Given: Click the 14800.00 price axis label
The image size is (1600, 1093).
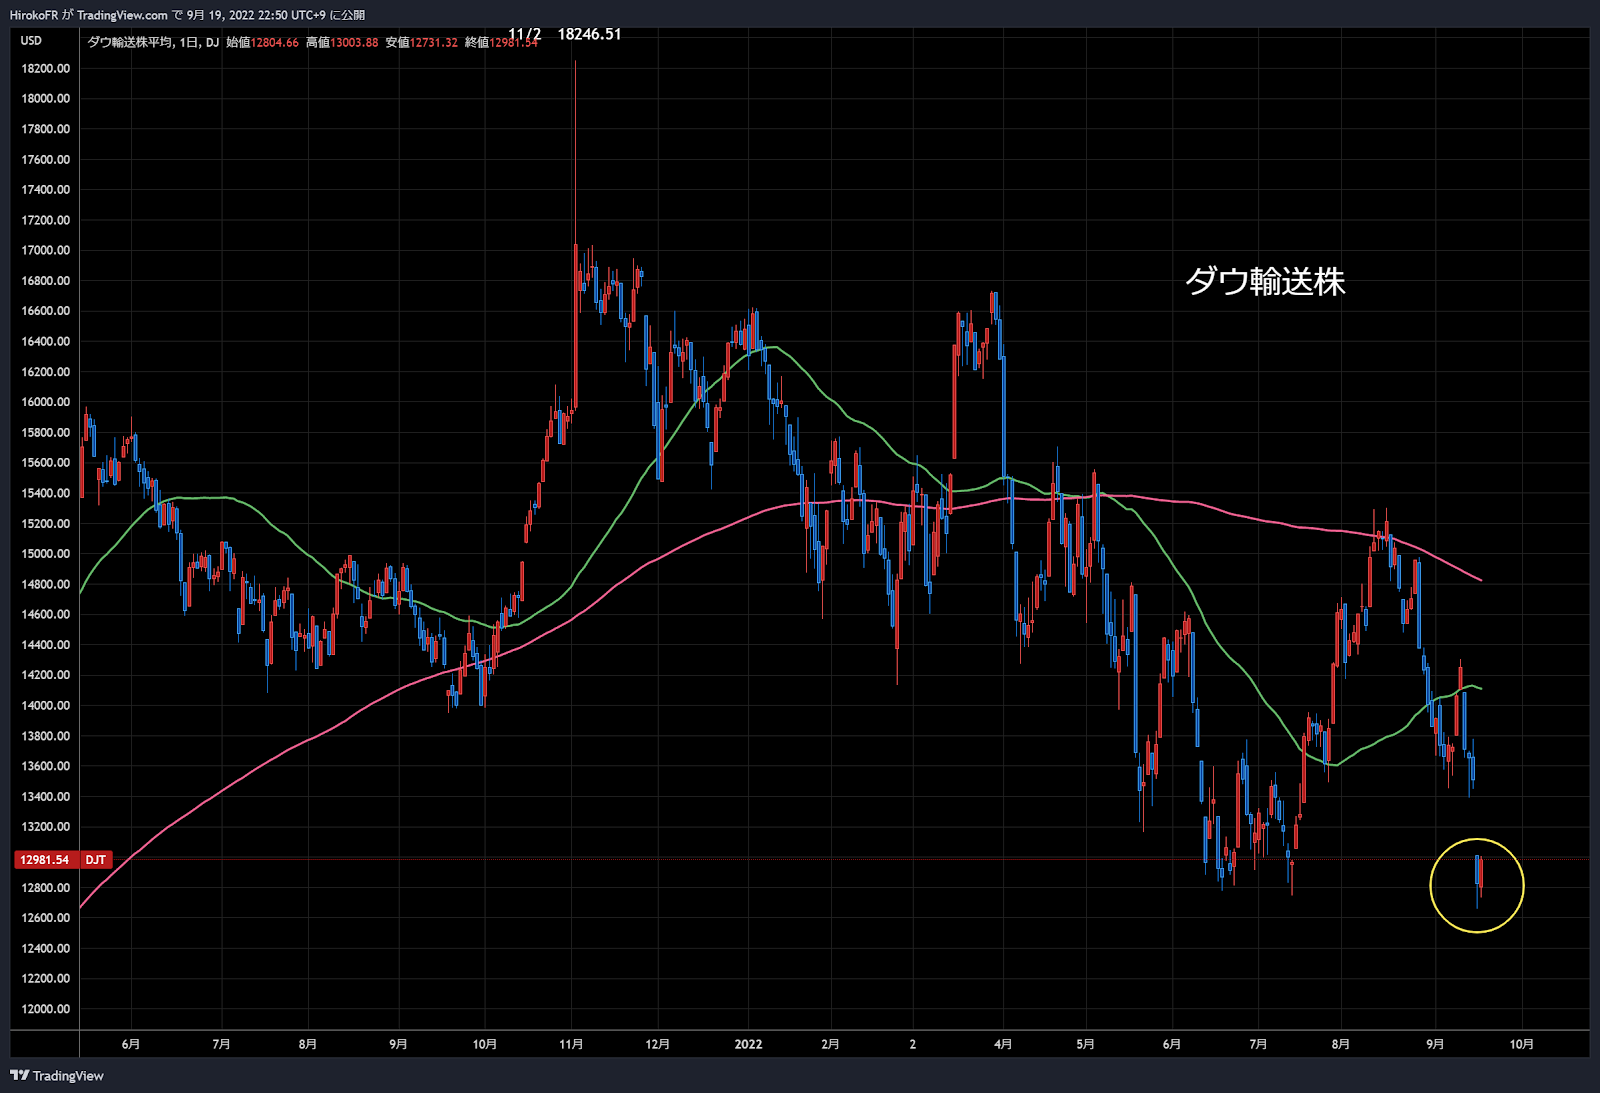Looking at the screenshot, I should 46,584.
